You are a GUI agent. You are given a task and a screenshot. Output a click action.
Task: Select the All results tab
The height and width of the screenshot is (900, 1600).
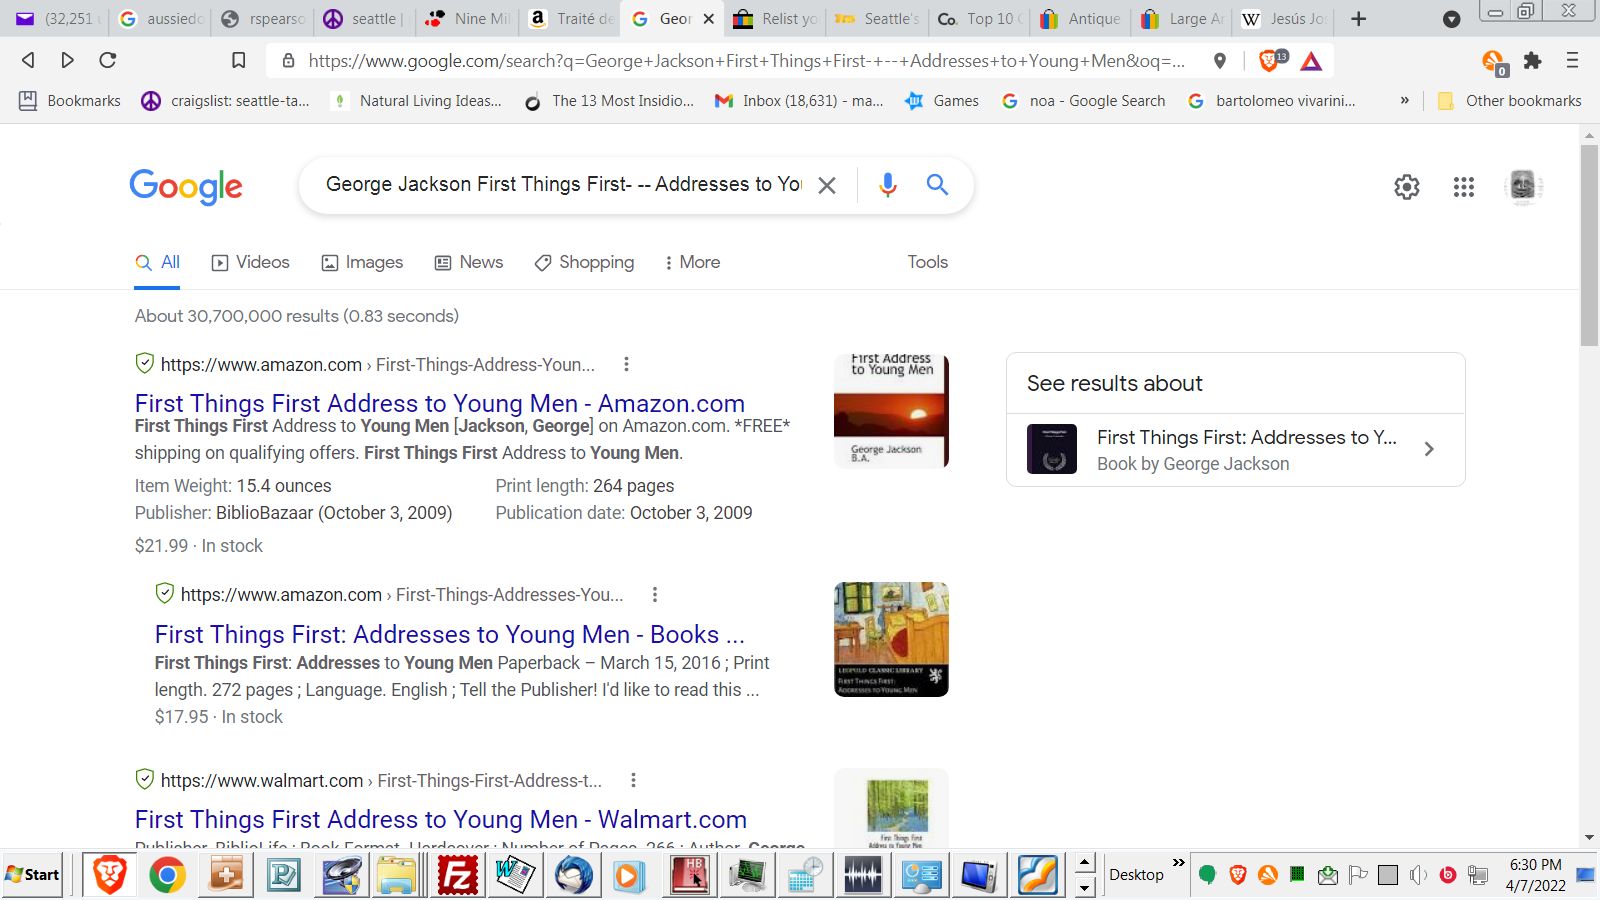[158, 262]
